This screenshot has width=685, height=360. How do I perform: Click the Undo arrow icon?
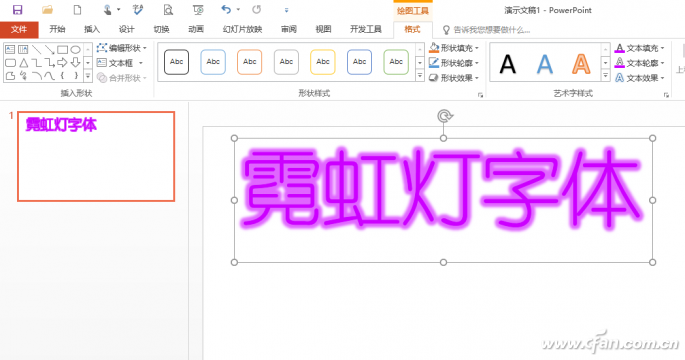click(x=226, y=9)
